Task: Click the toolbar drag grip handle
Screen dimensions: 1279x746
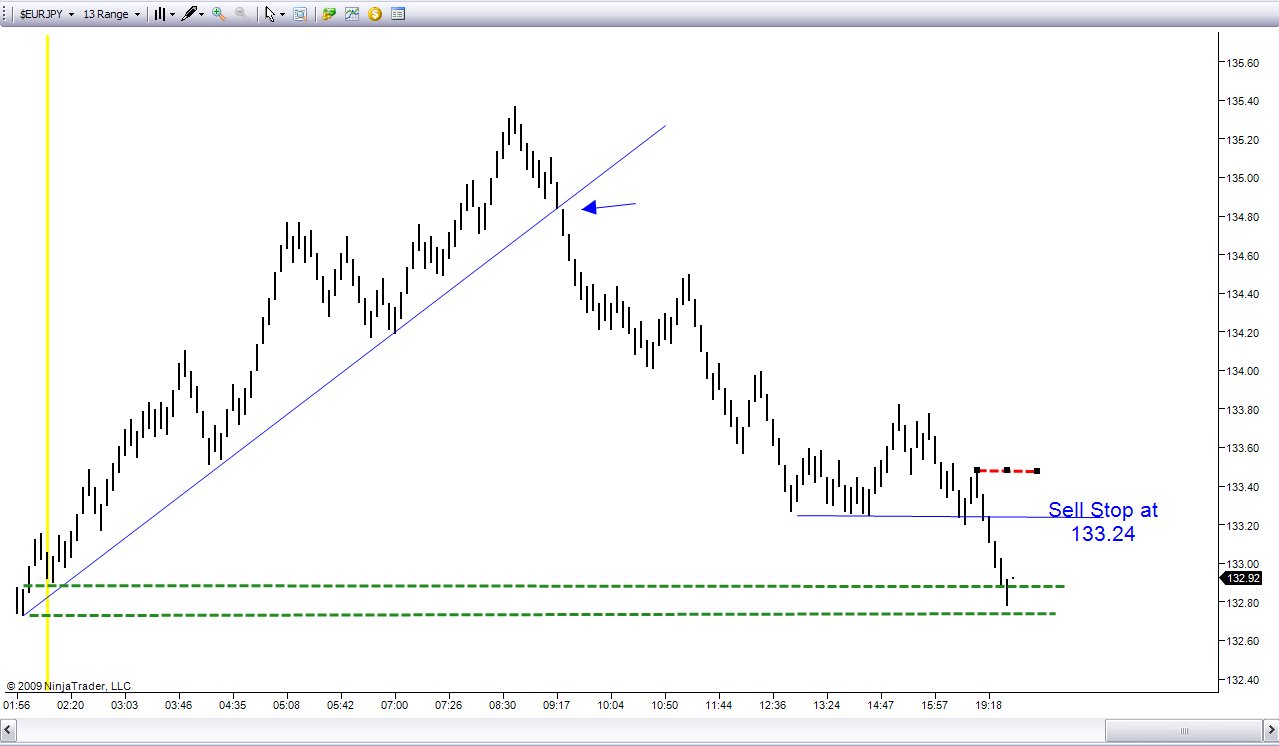Action: [x=5, y=14]
